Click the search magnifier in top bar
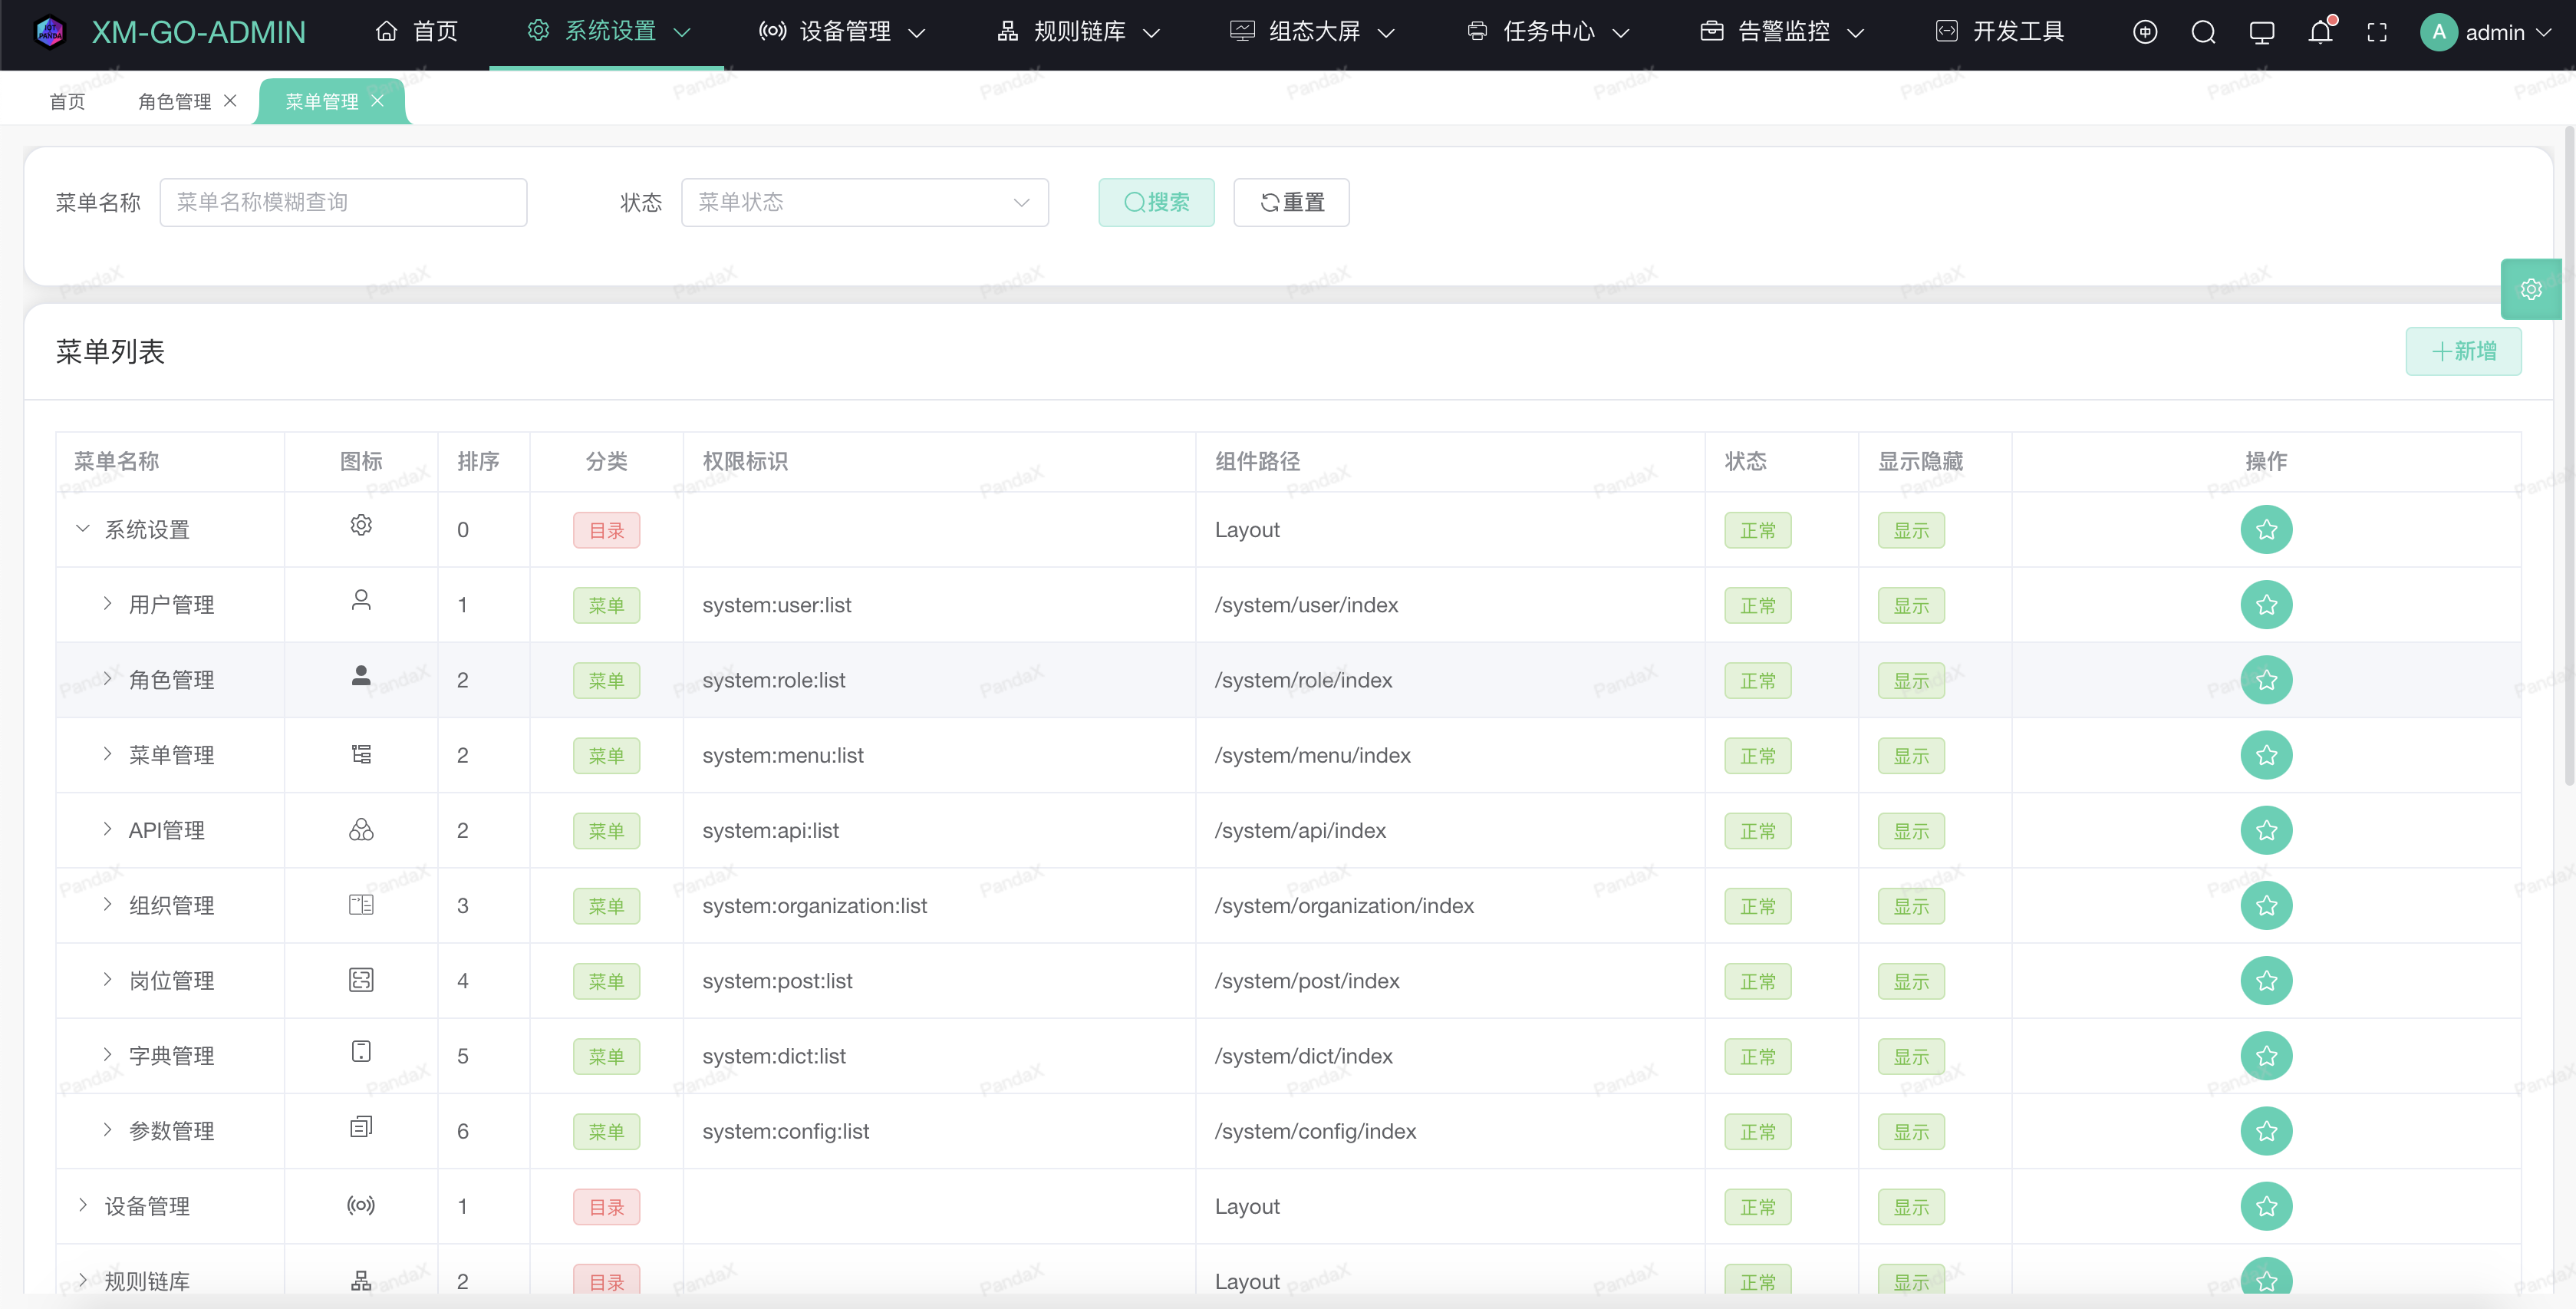Image resolution: width=2576 pixels, height=1309 pixels. point(2203,32)
